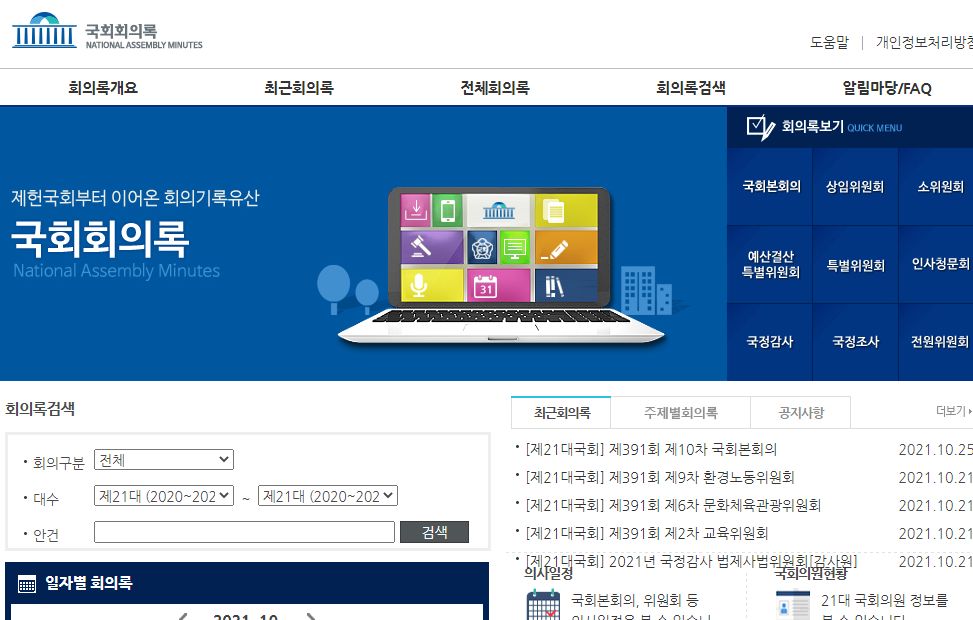Image resolution: width=973 pixels, height=620 pixels.
Task: Click 국회본회의, 위원회 등 schedule description
Action: pos(635,600)
